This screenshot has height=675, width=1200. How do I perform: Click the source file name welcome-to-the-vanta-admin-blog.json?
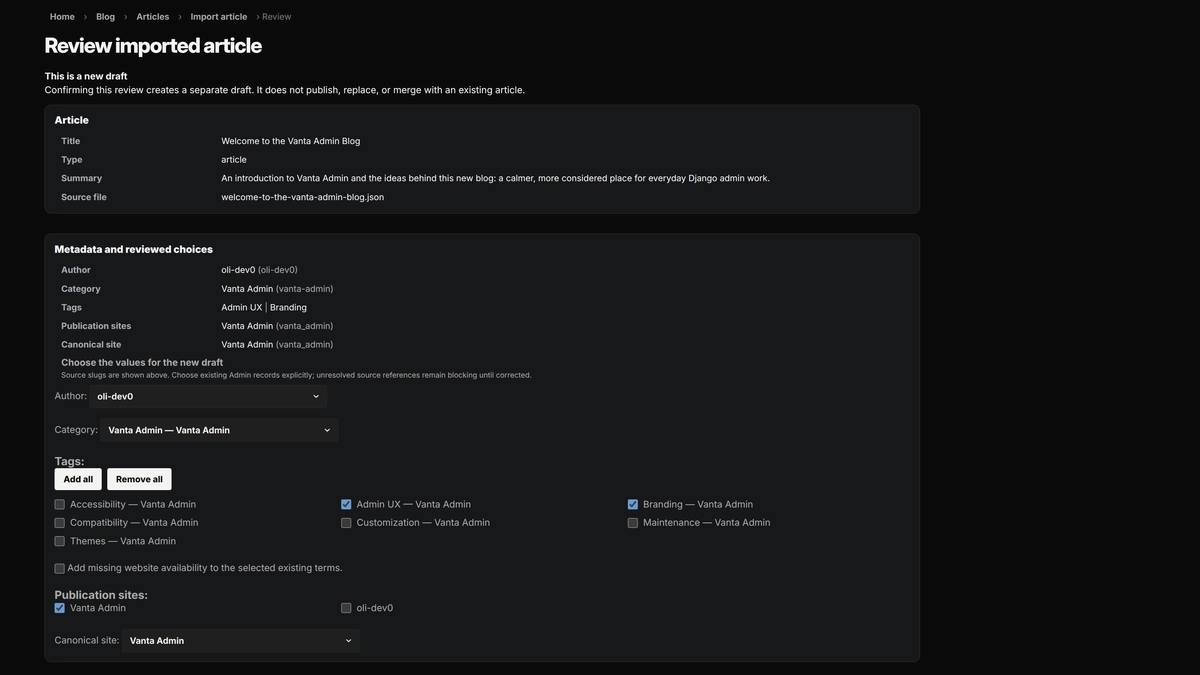[x=303, y=197]
